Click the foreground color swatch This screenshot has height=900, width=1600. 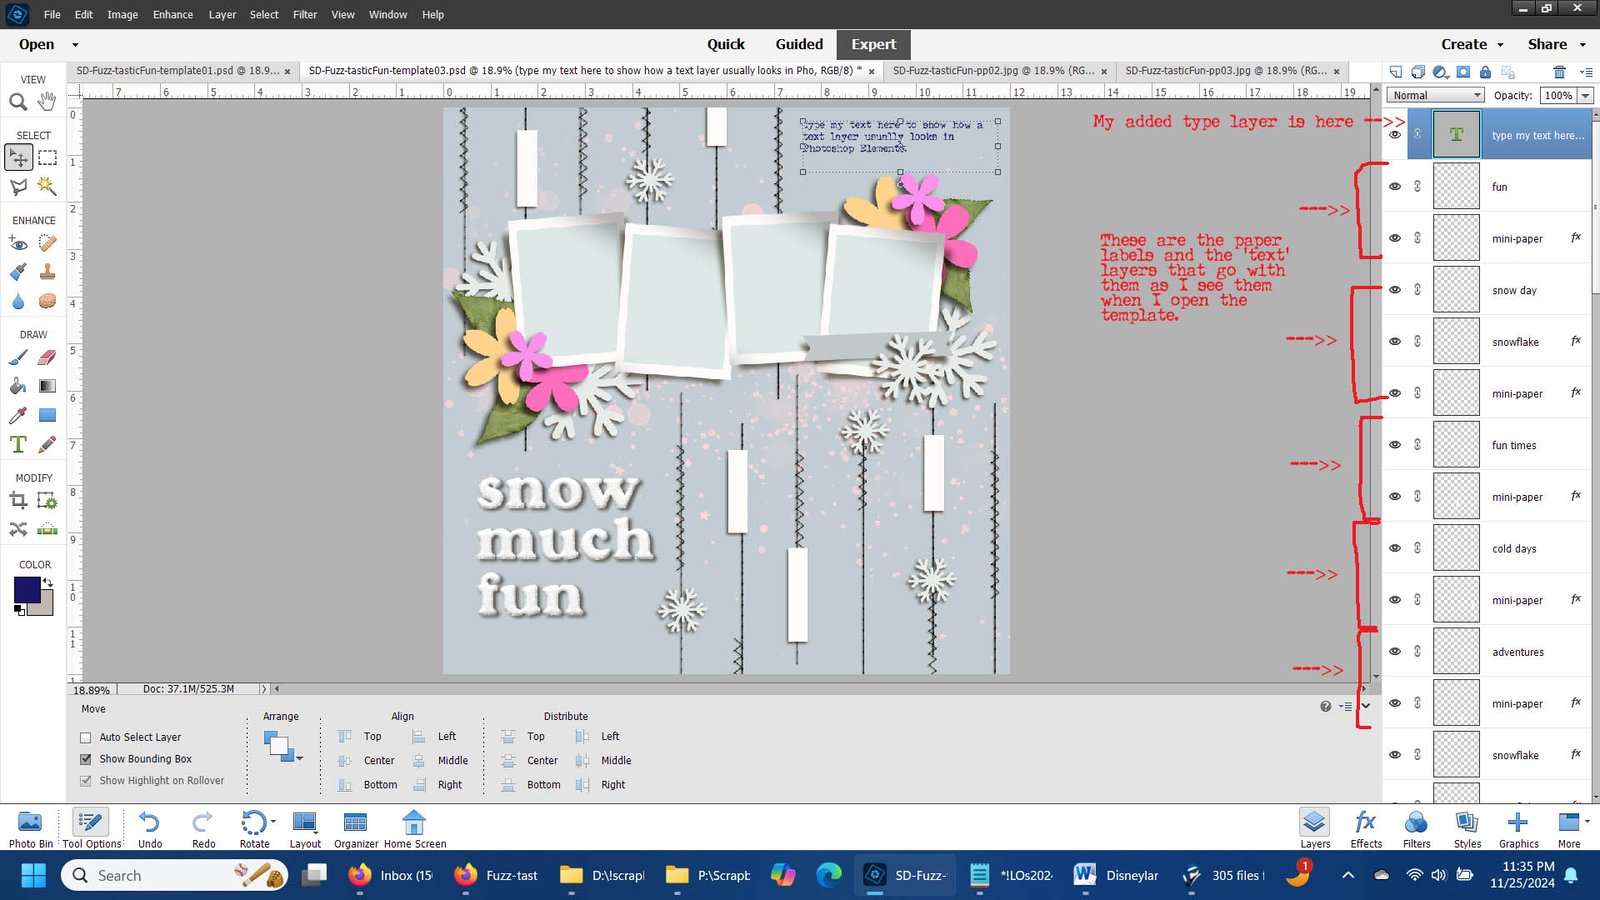point(29,589)
